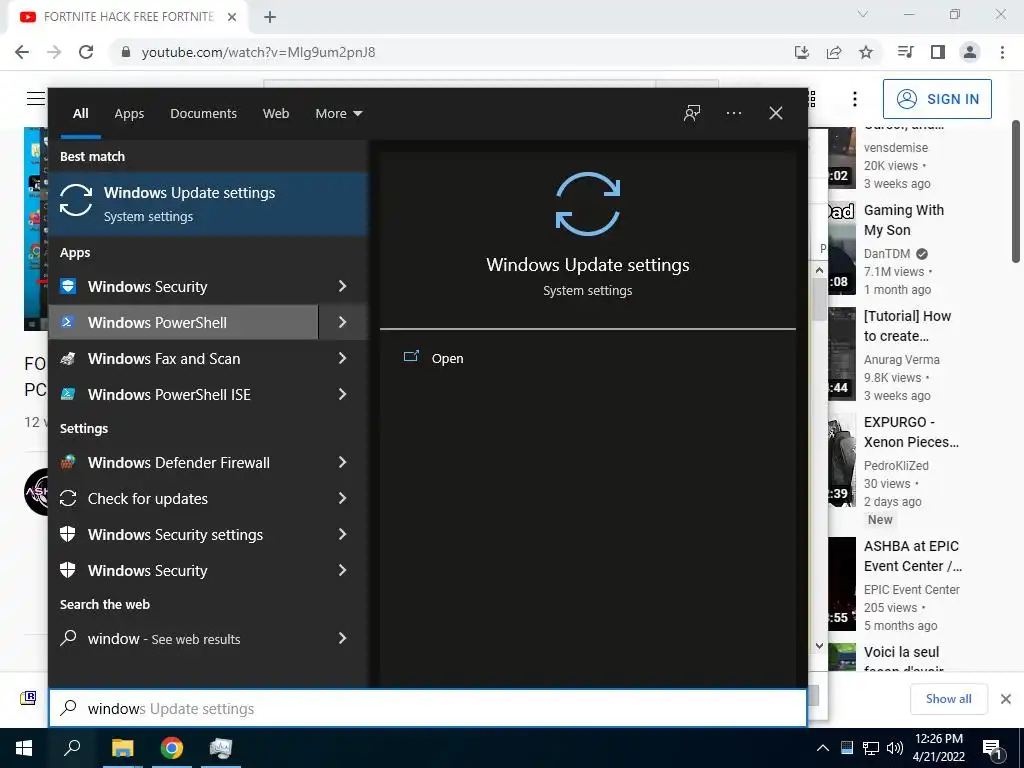Click search feedback person icon
This screenshot has width=1024, height=768.
click(x=692, y=113)
